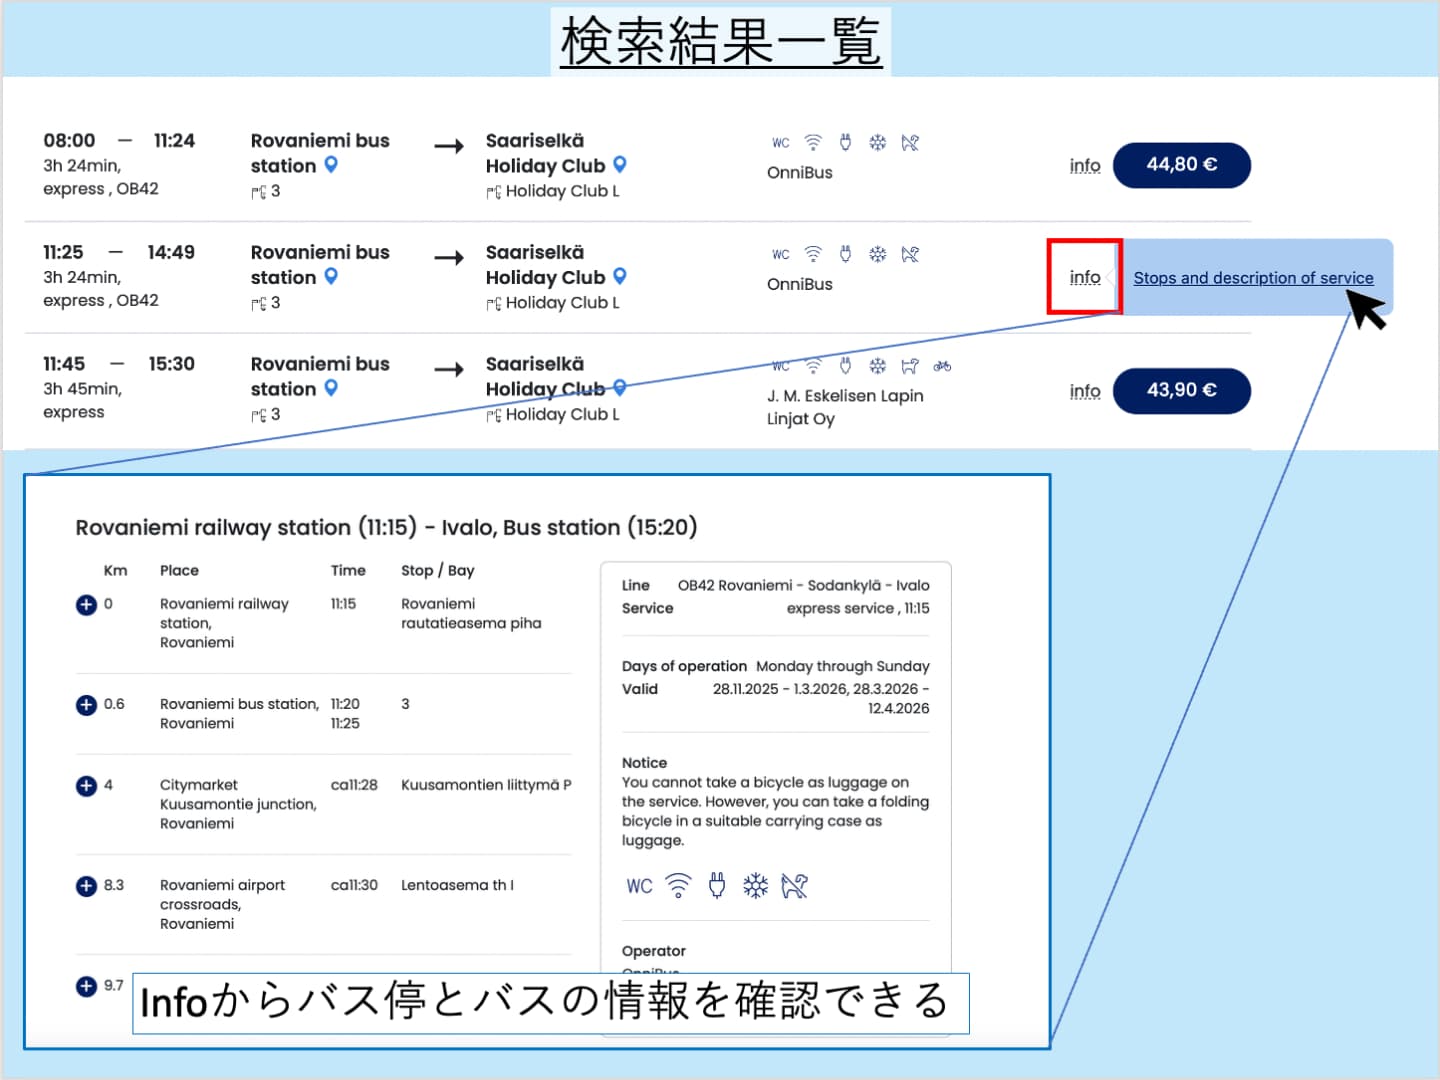Expand the Rovaniemi airport crossroads stop
The height and width of the screenshot is (1080, 1440).
pyautogui.click(x=86, y=886)
